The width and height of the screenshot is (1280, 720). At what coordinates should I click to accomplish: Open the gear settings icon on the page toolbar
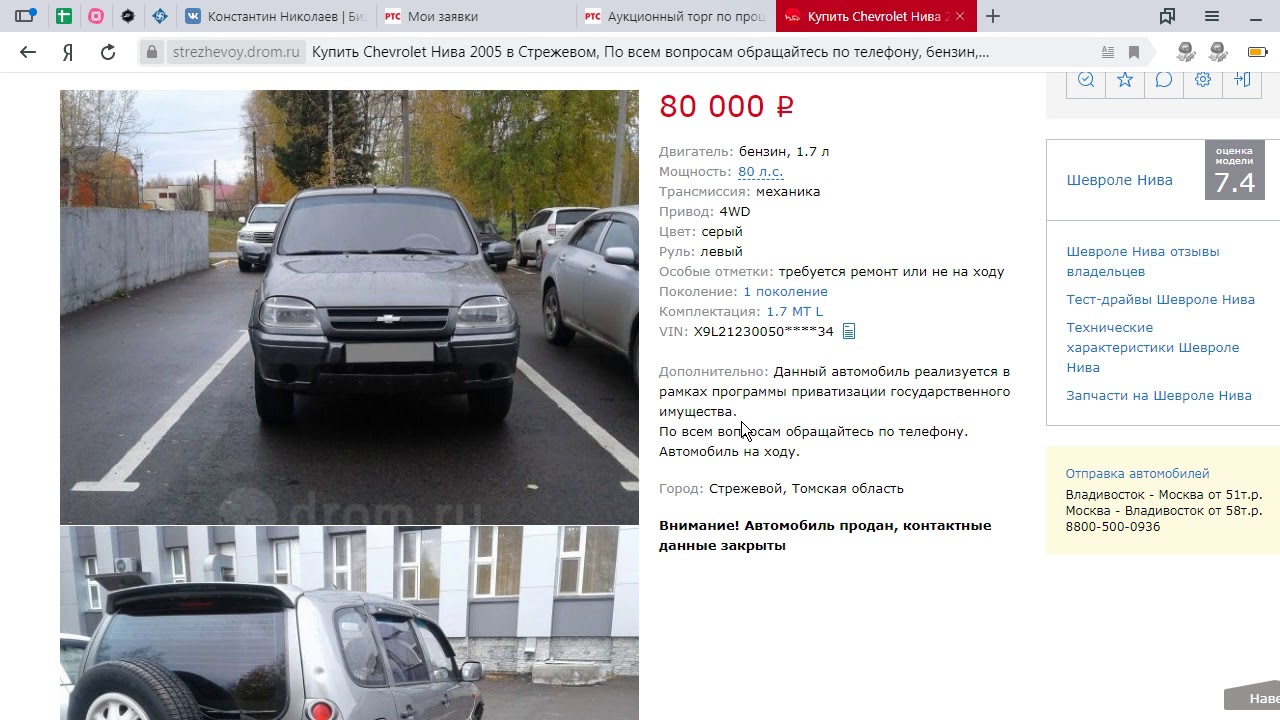coord(1203,80)
